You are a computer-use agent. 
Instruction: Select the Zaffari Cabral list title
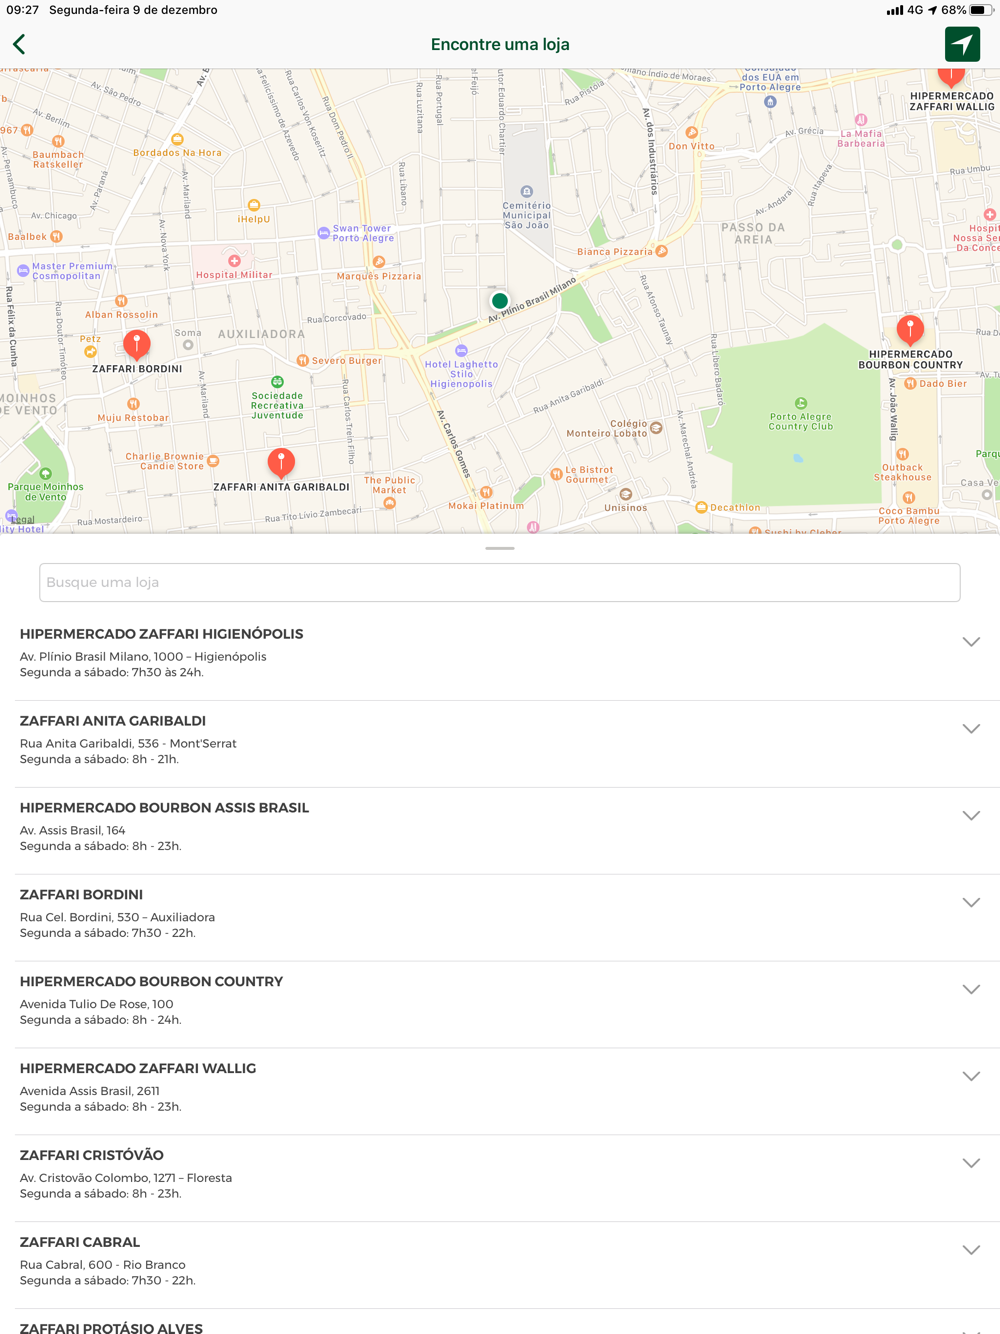point(80,1243)
